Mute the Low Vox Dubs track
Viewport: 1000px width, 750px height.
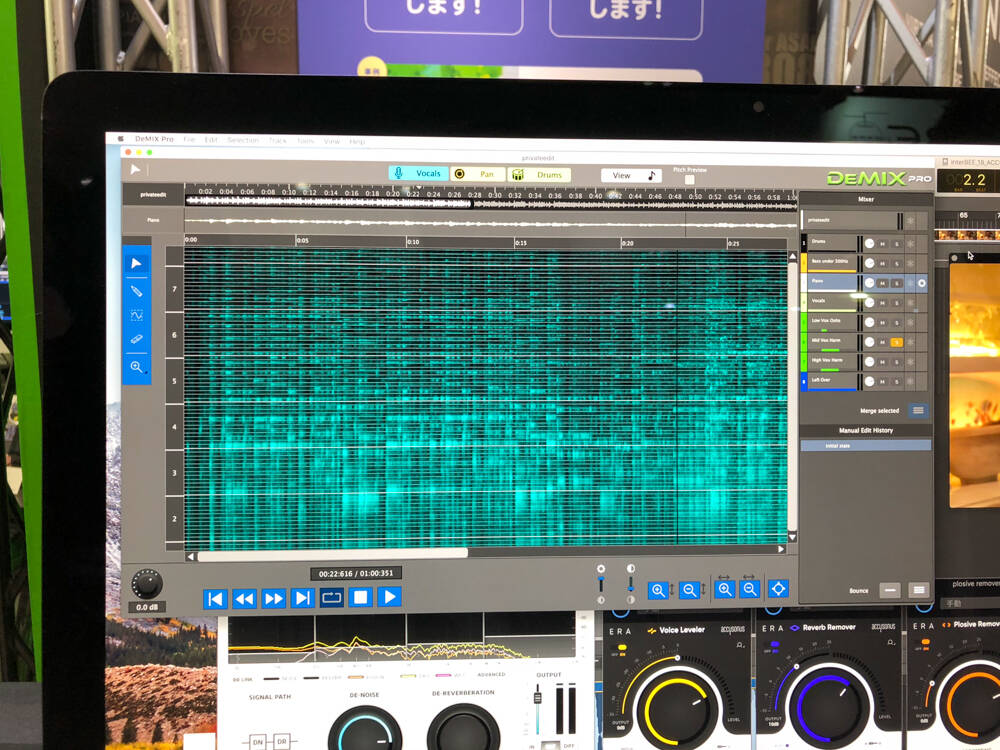point(883,322)
